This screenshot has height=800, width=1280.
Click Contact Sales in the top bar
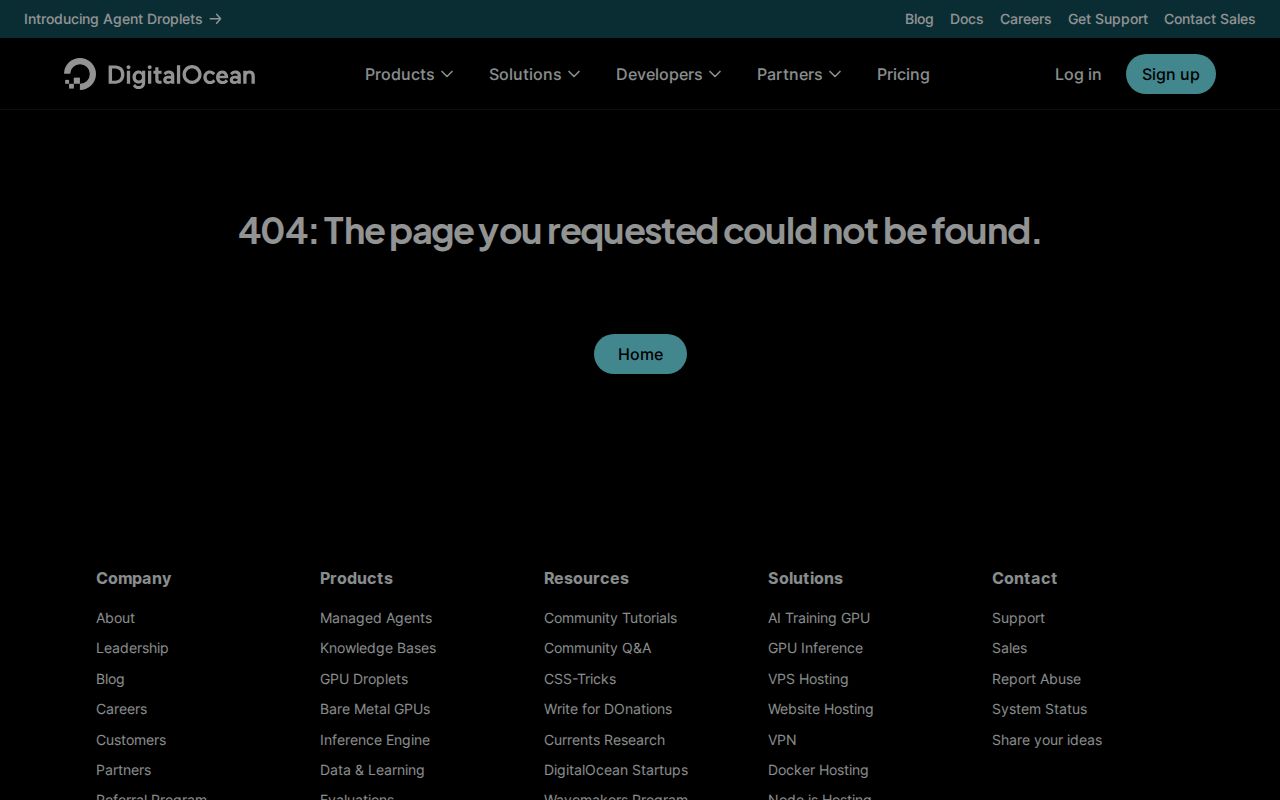[1209, 19]
